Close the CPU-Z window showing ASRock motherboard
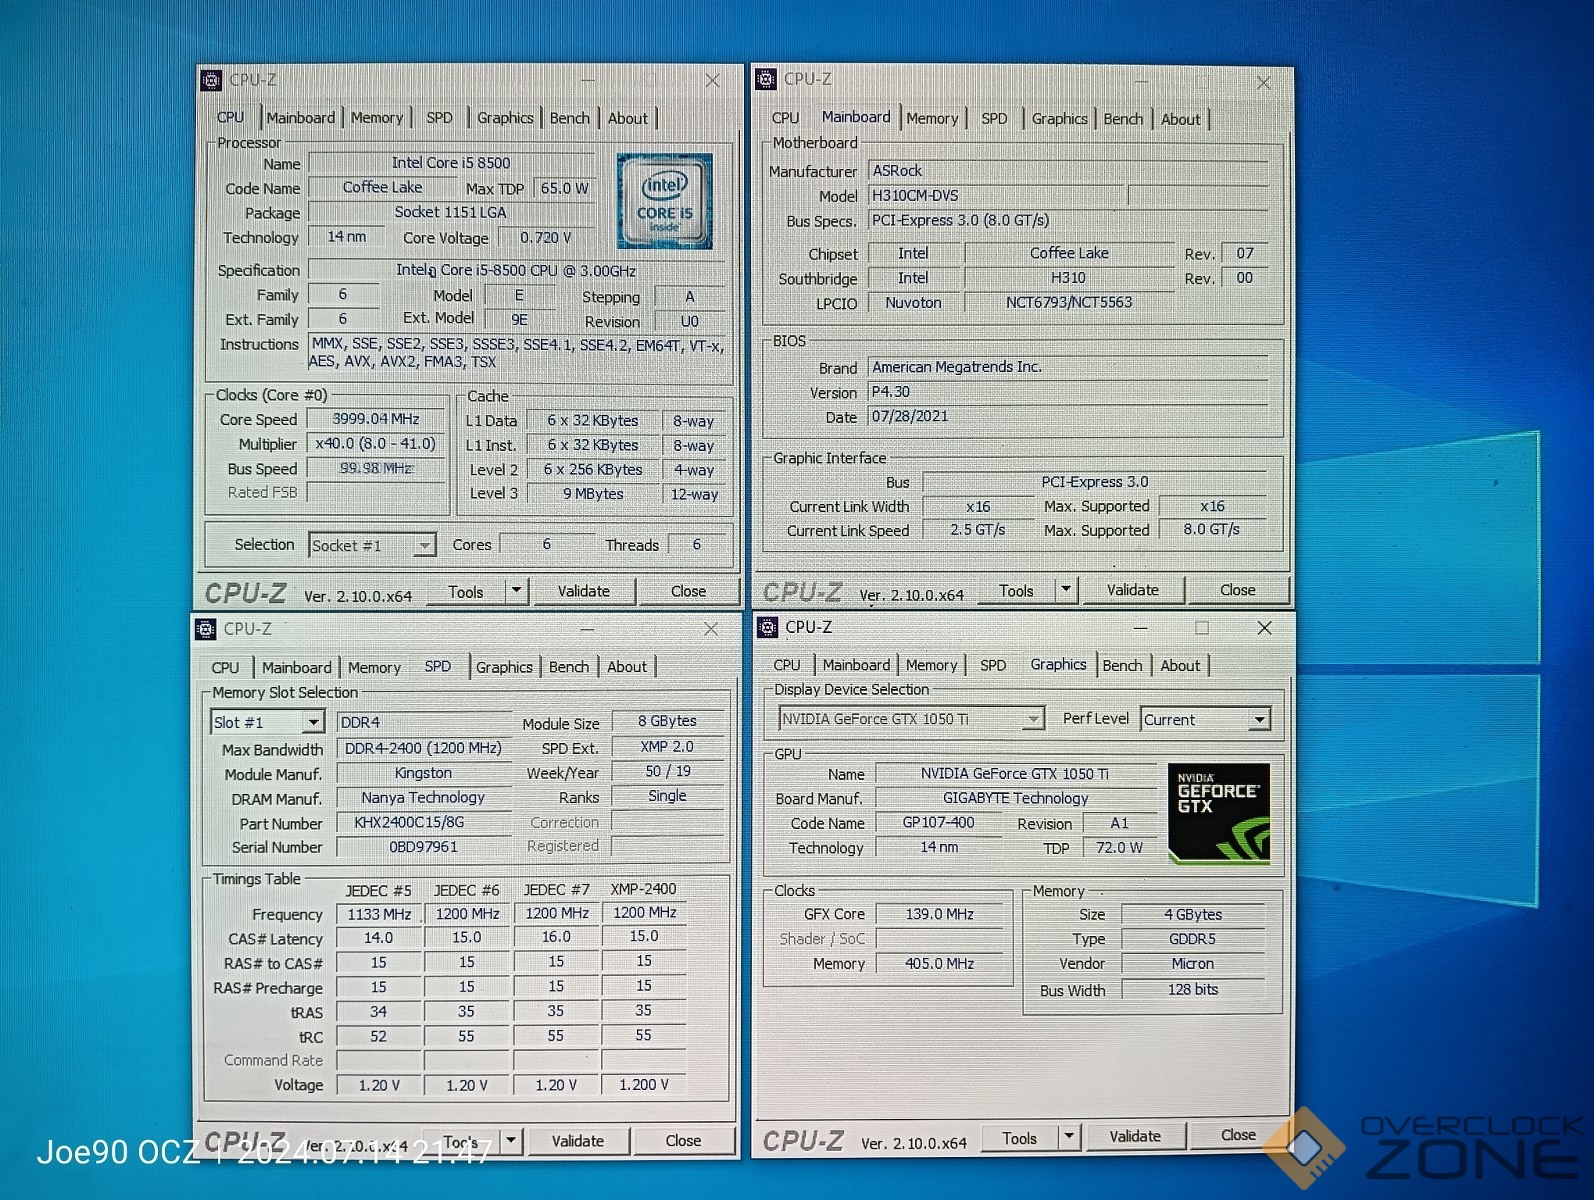This screenshot has width=1594, height=1200. tap(1263, 83)
